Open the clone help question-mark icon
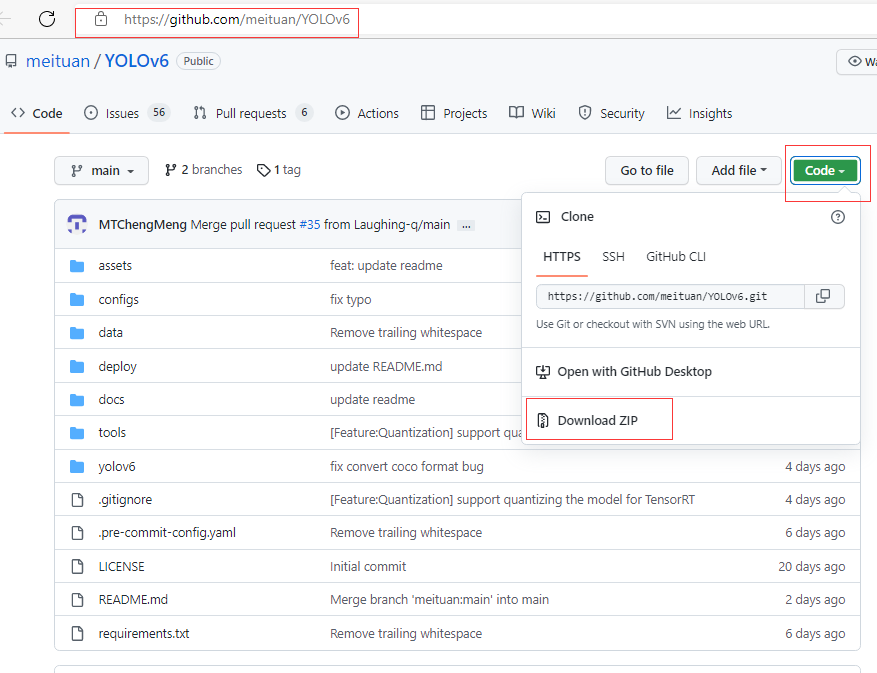The width and height of the screenshot is (877, 673). tap(837, 217)
